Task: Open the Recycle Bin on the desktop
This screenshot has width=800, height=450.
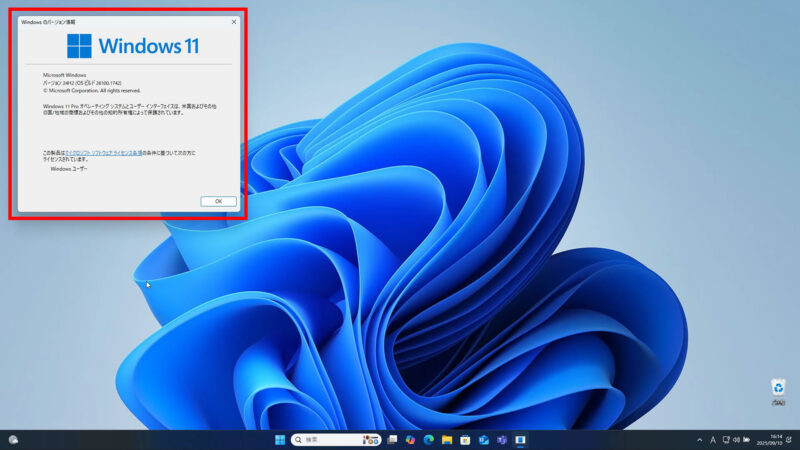Action: click(x=778, y=388)
